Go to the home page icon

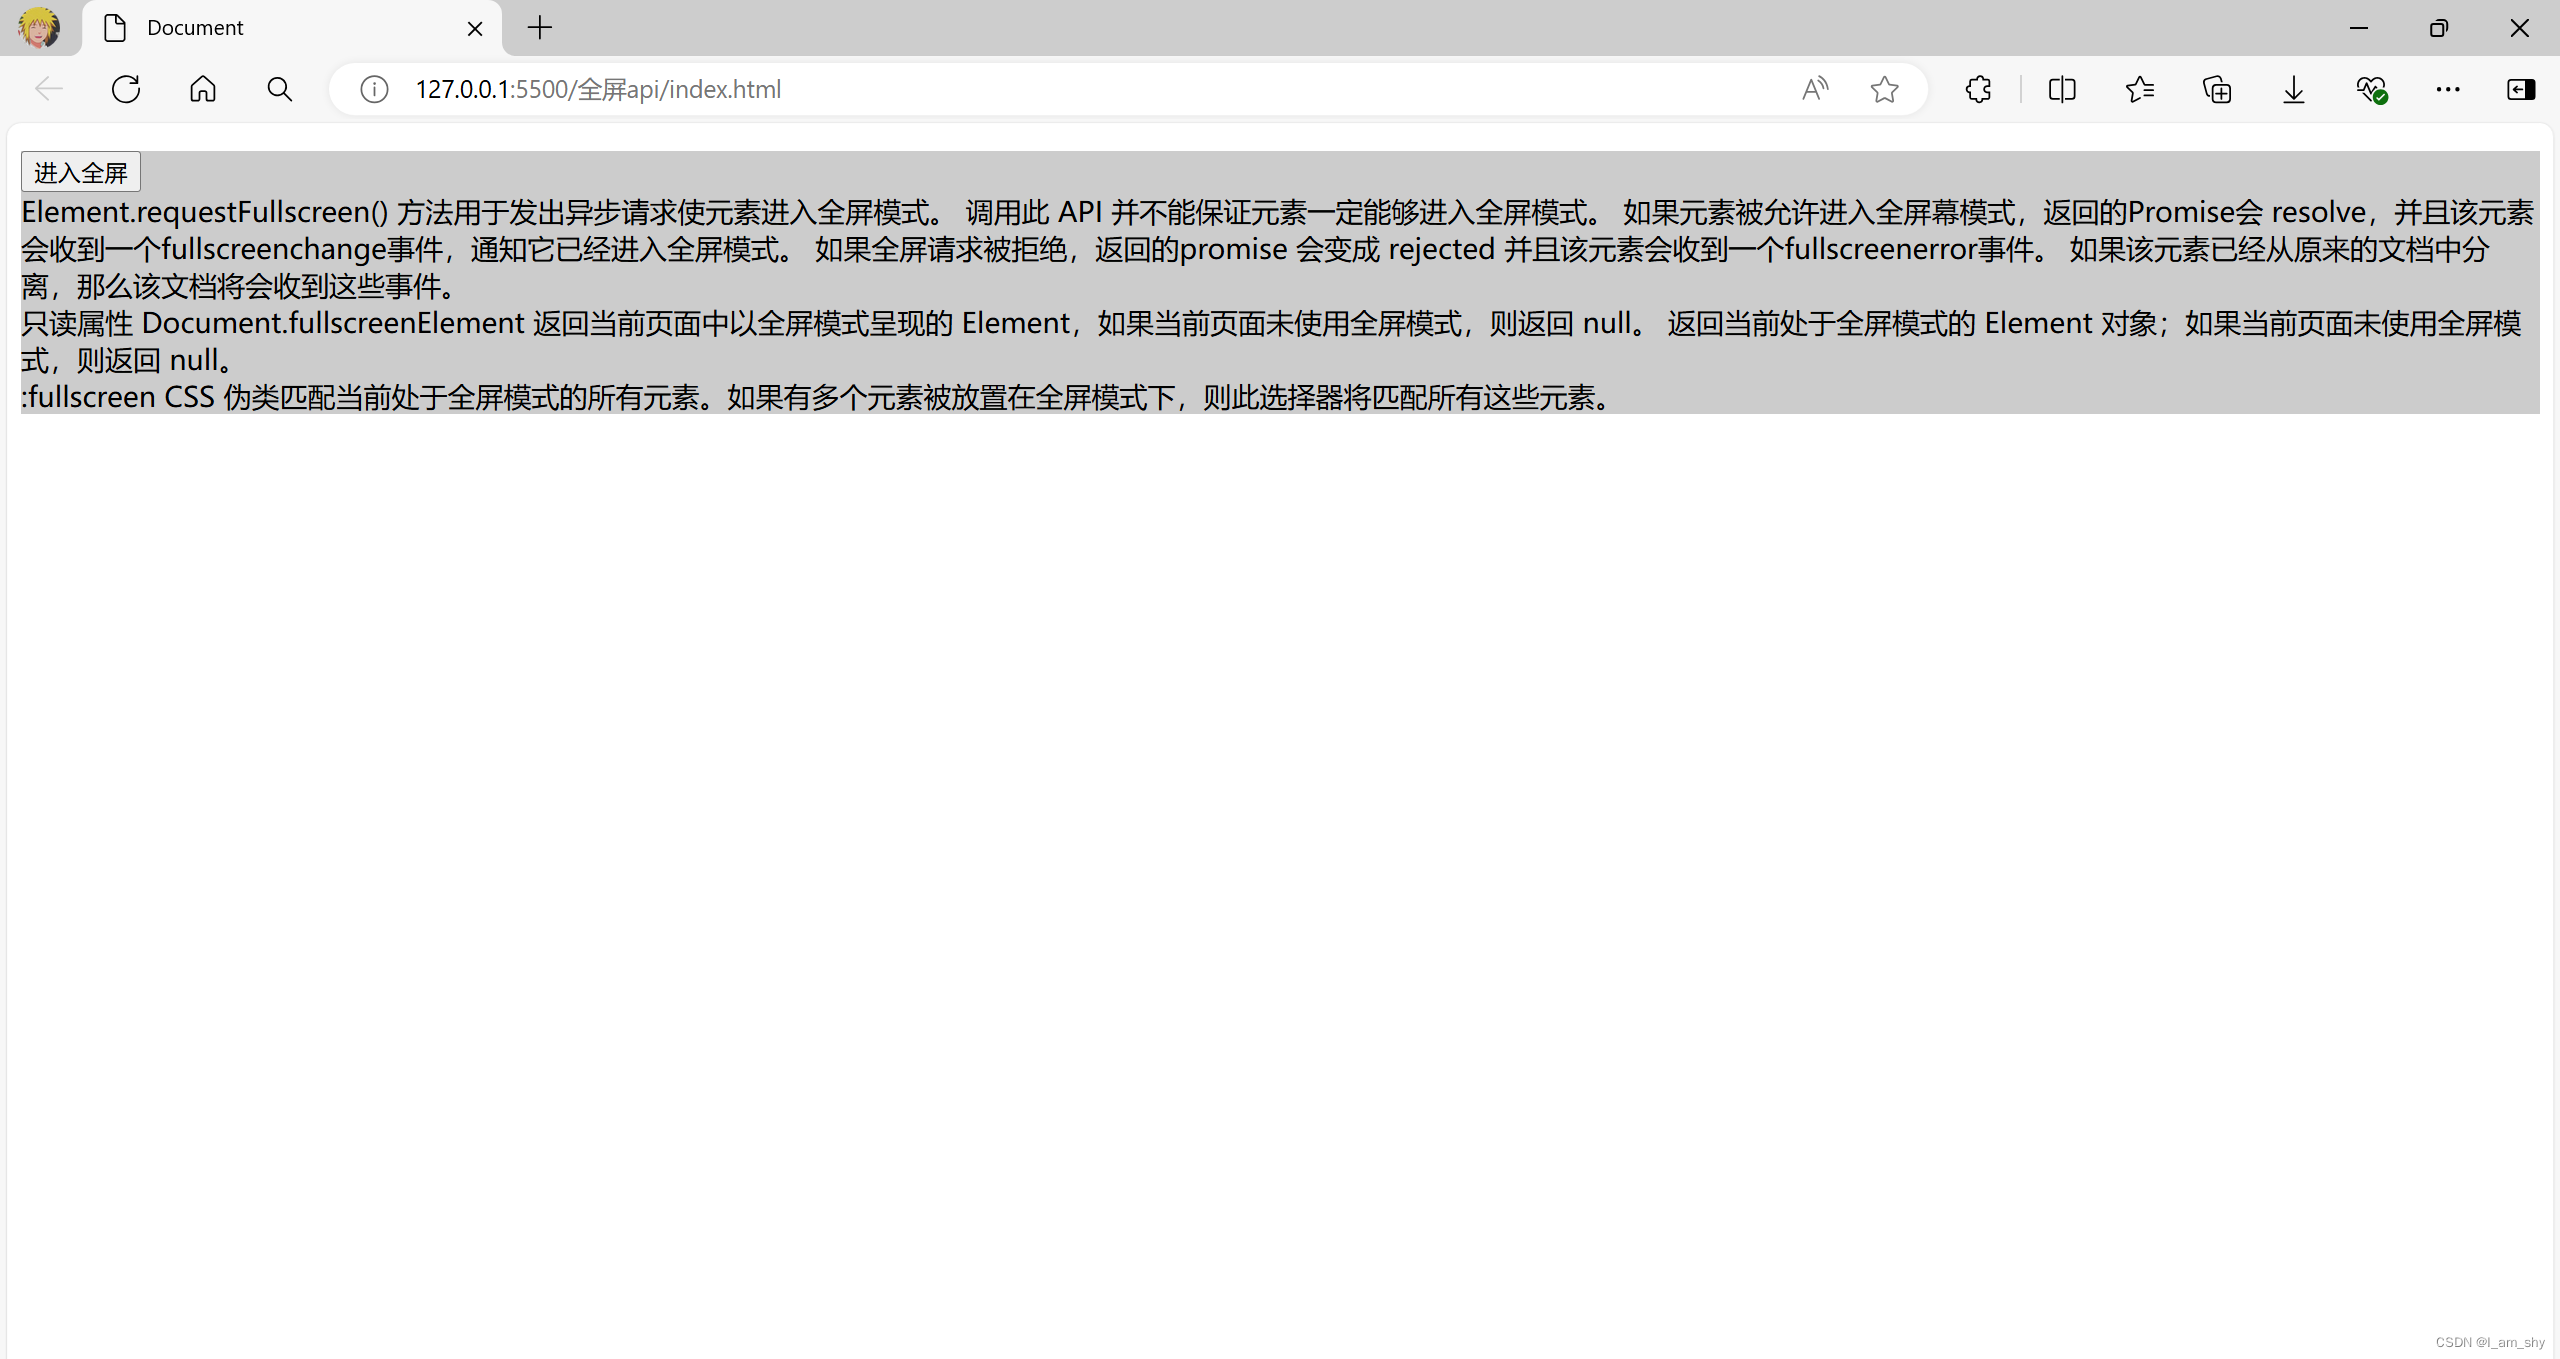tap(203, 89)
